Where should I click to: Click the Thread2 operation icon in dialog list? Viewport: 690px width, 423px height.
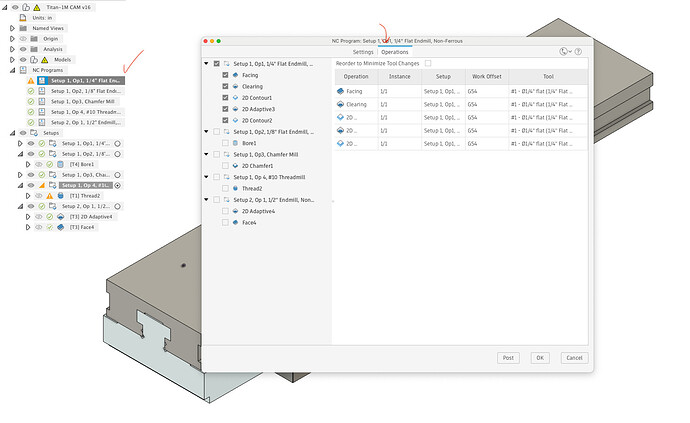pos(235,188)
